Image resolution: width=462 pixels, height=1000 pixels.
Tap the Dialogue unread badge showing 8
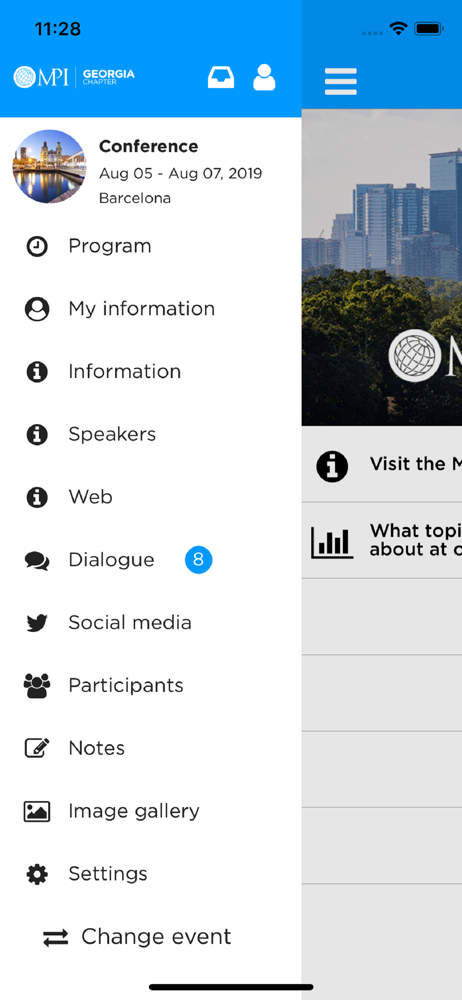point(198,560)
